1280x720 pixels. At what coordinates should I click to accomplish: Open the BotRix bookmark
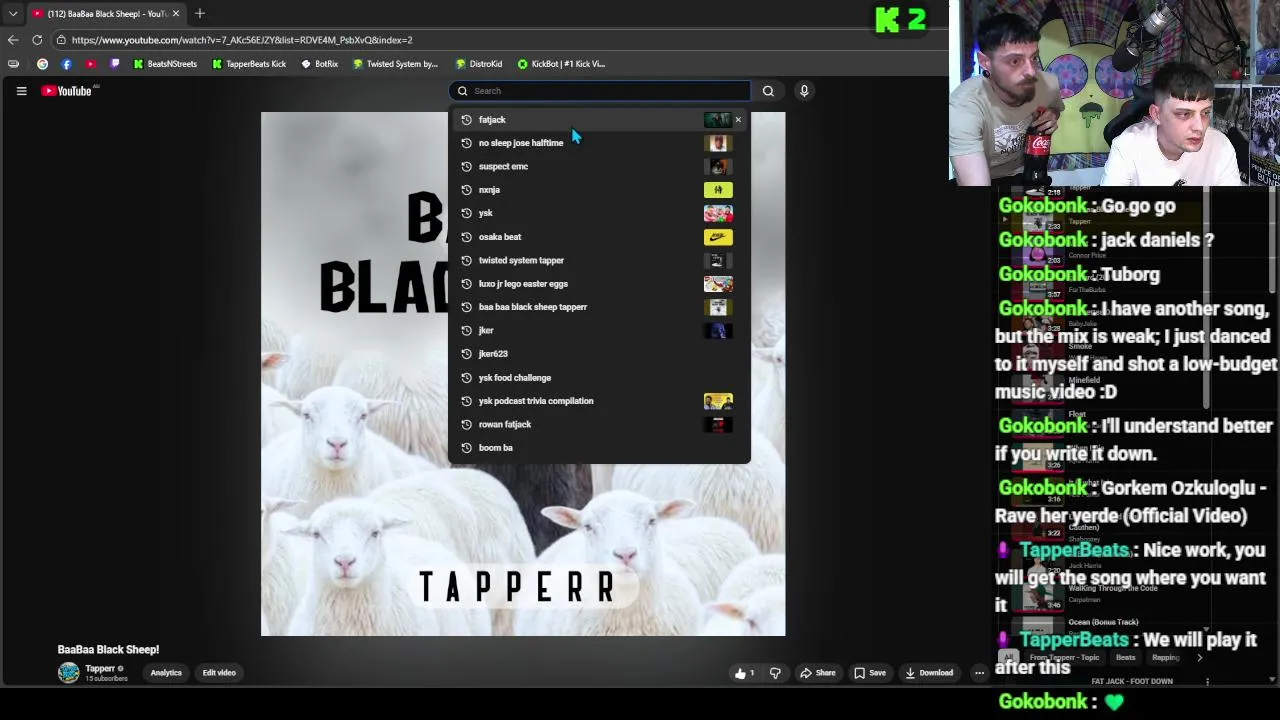pos(320,64)
